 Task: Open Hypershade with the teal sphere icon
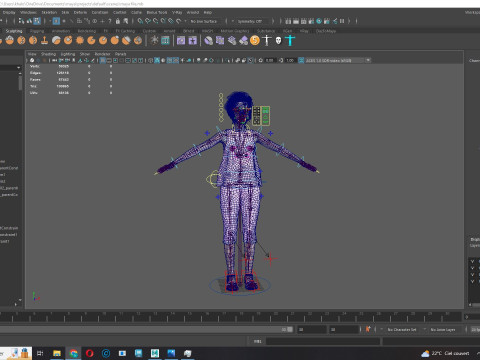point(319,21)
